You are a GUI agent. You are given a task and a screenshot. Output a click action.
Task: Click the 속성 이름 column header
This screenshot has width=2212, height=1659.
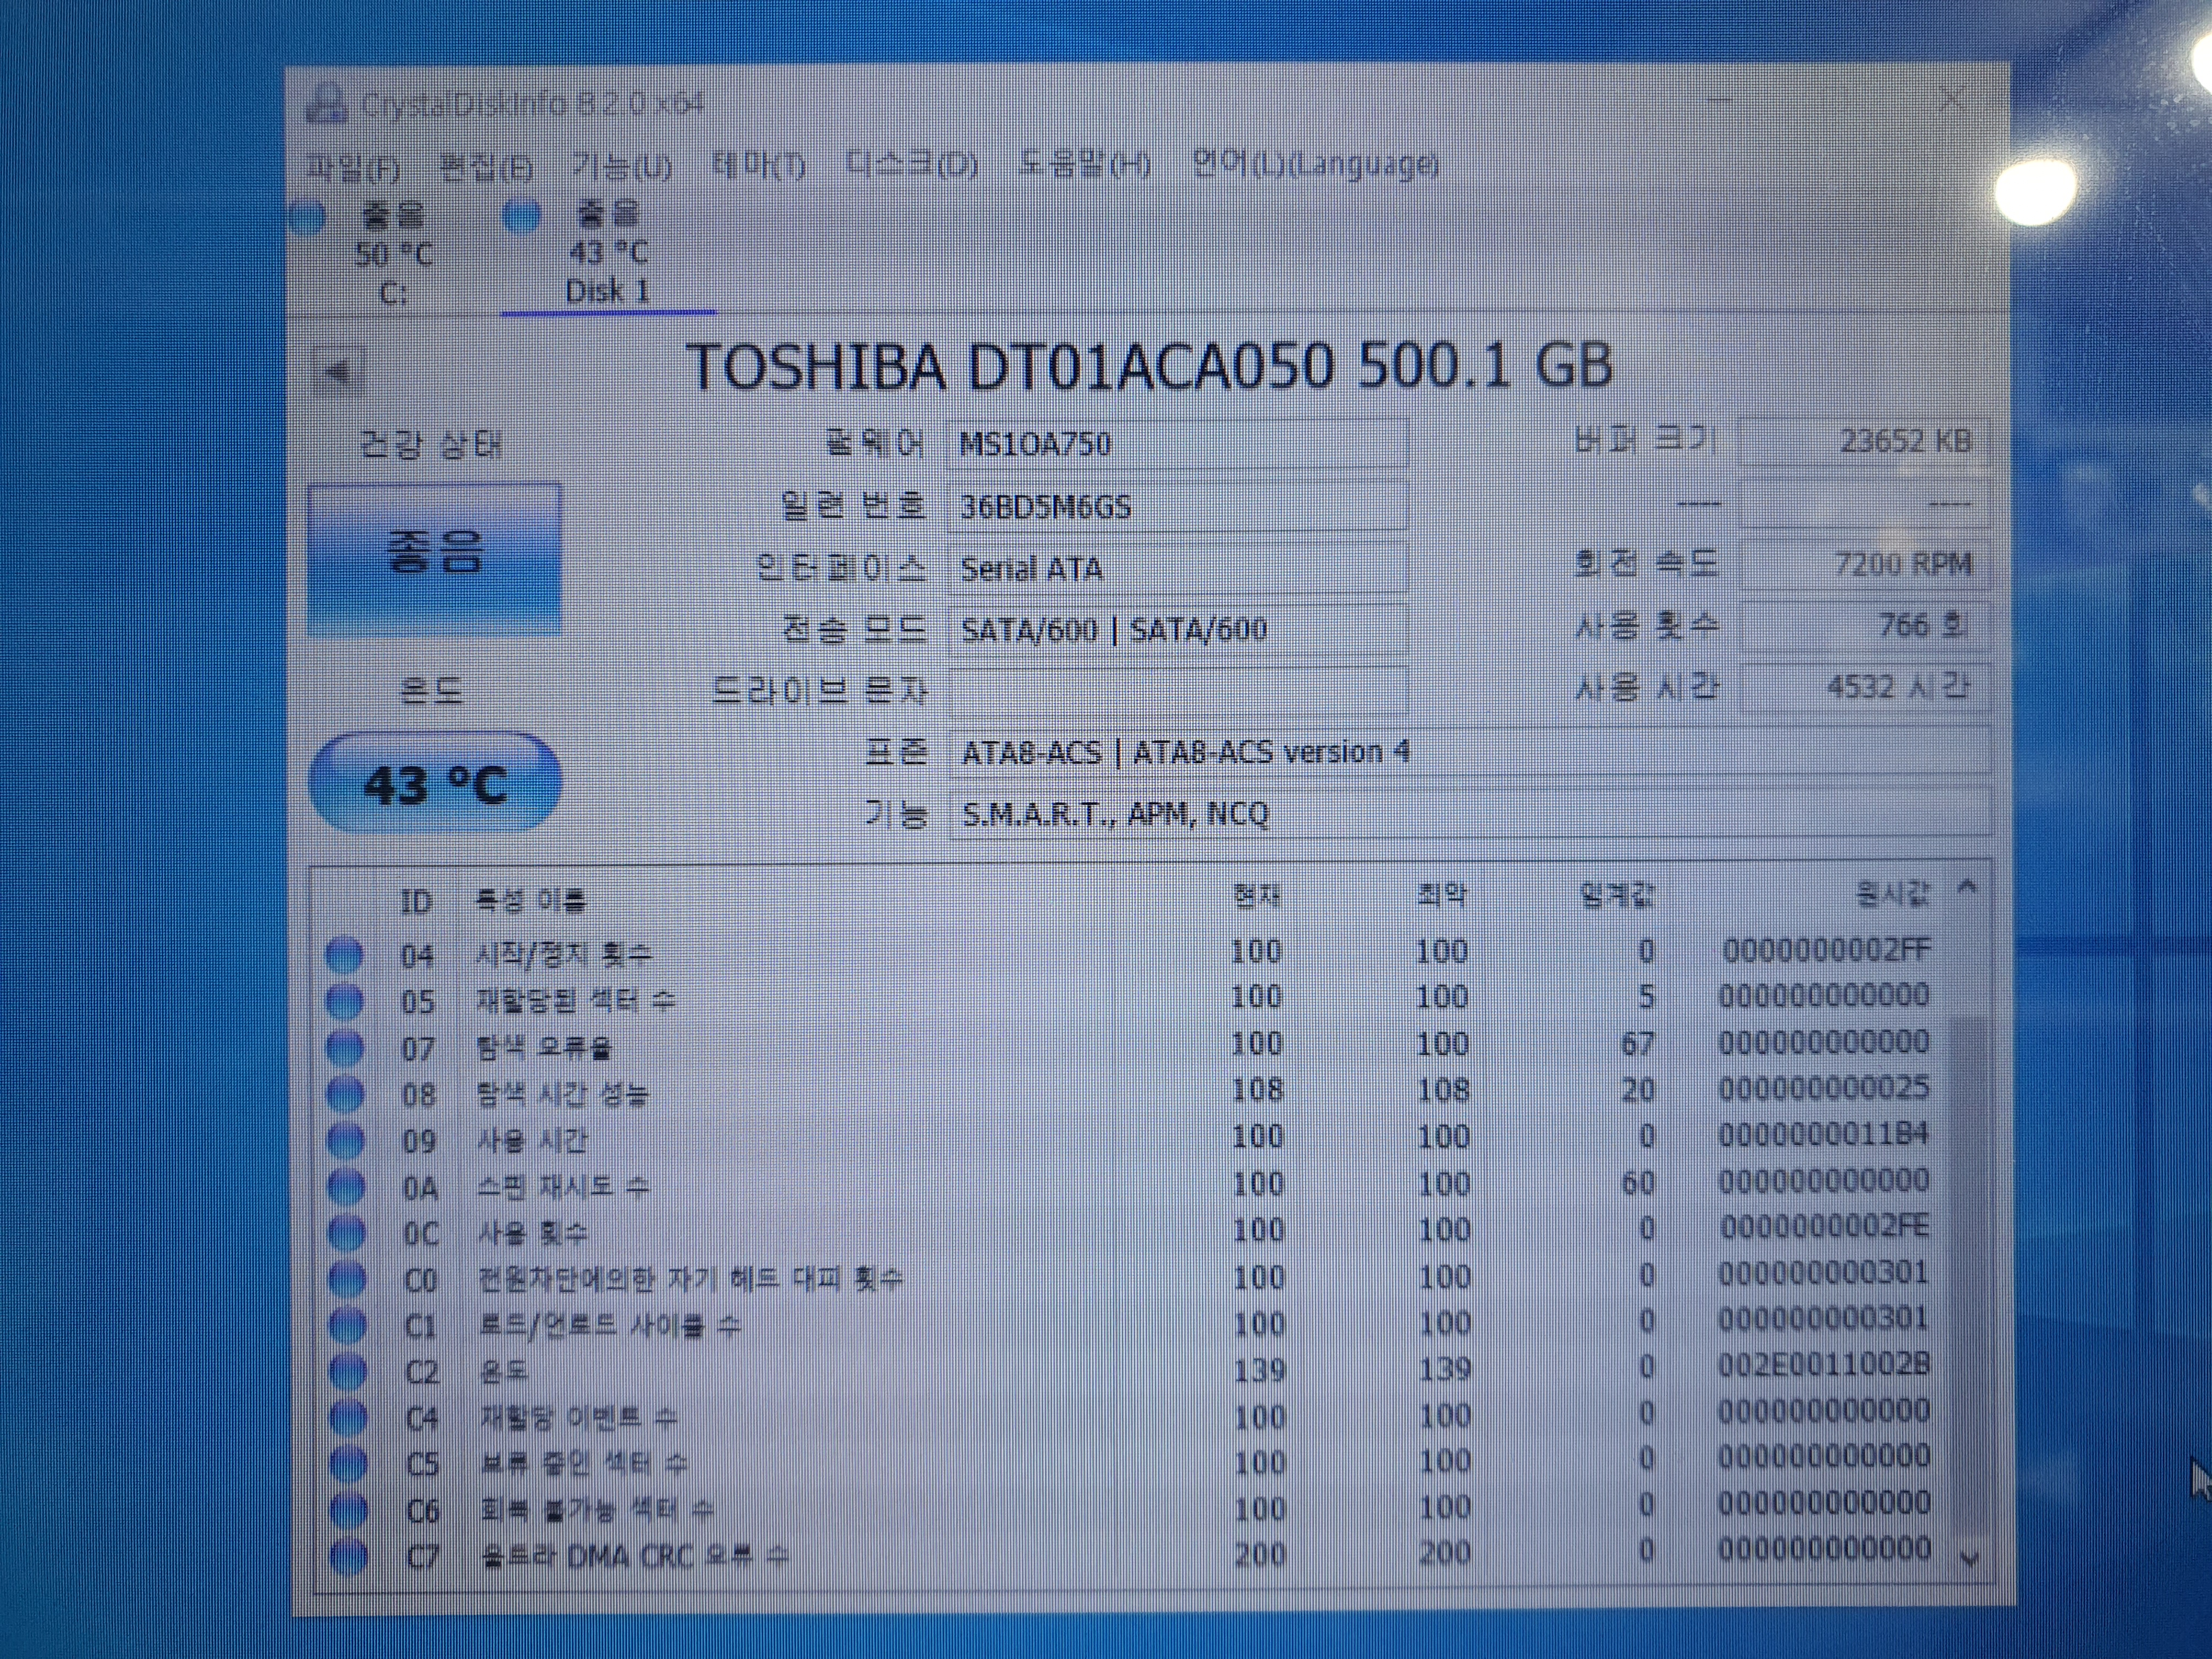click(531, 901)
